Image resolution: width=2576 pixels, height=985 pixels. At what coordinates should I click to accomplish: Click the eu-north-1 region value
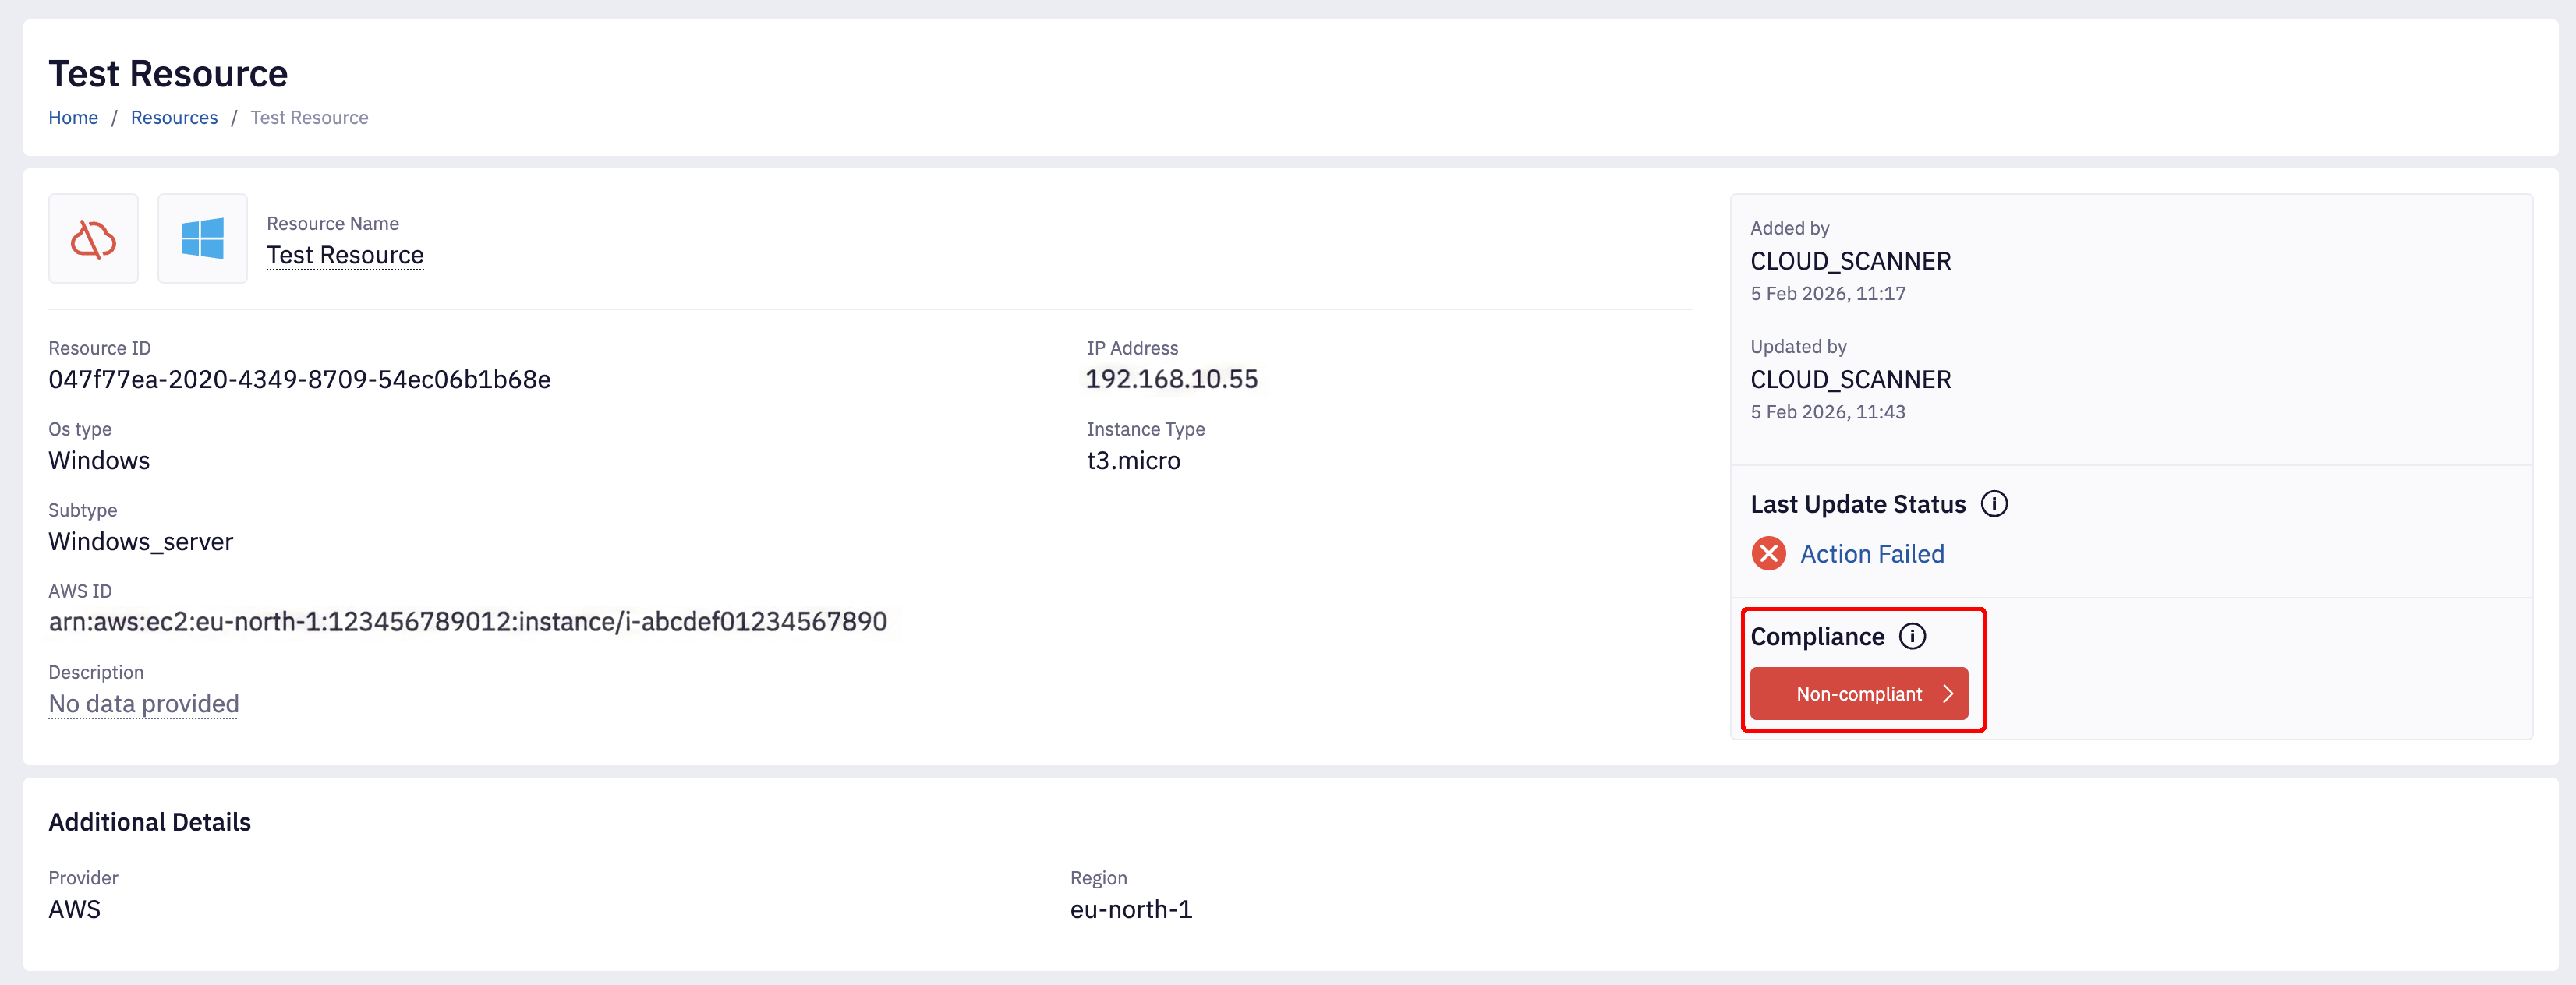[1130, 909]
